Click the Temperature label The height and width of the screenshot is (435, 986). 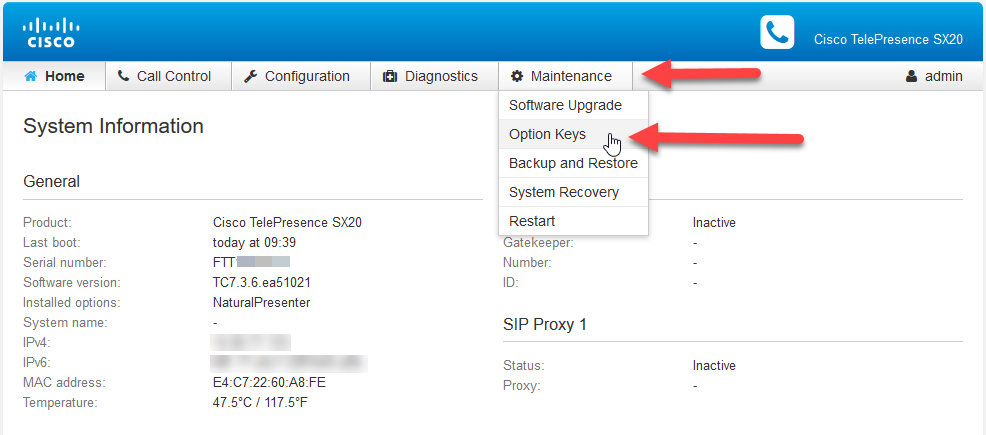[60, 403]
